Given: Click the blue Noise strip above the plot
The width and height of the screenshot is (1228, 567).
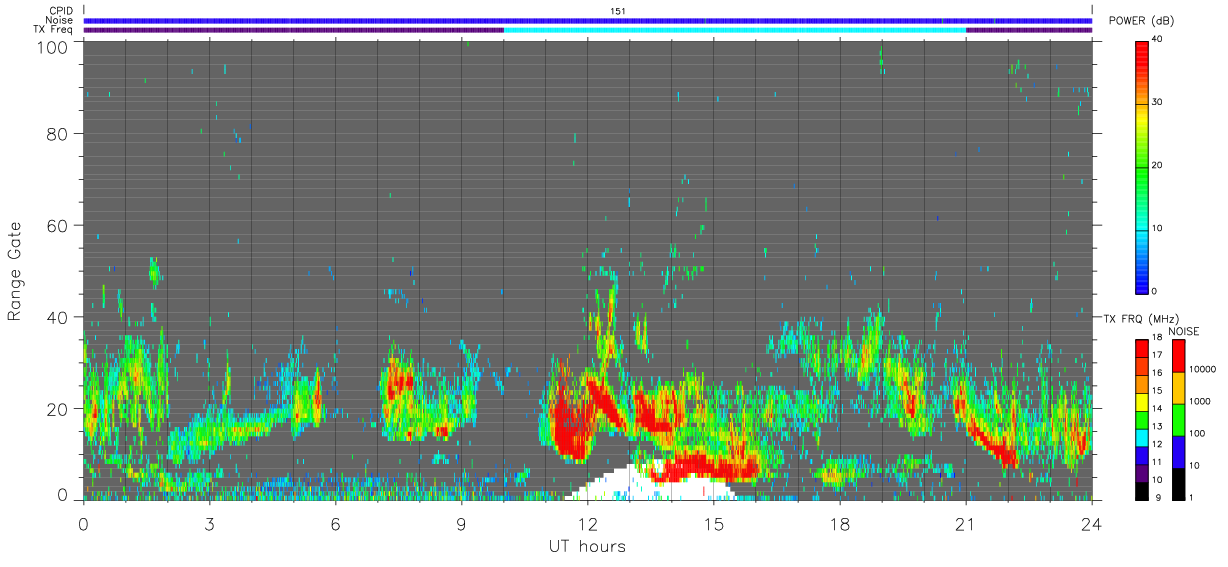Looking at the screenshot, I should coord(588,20).
